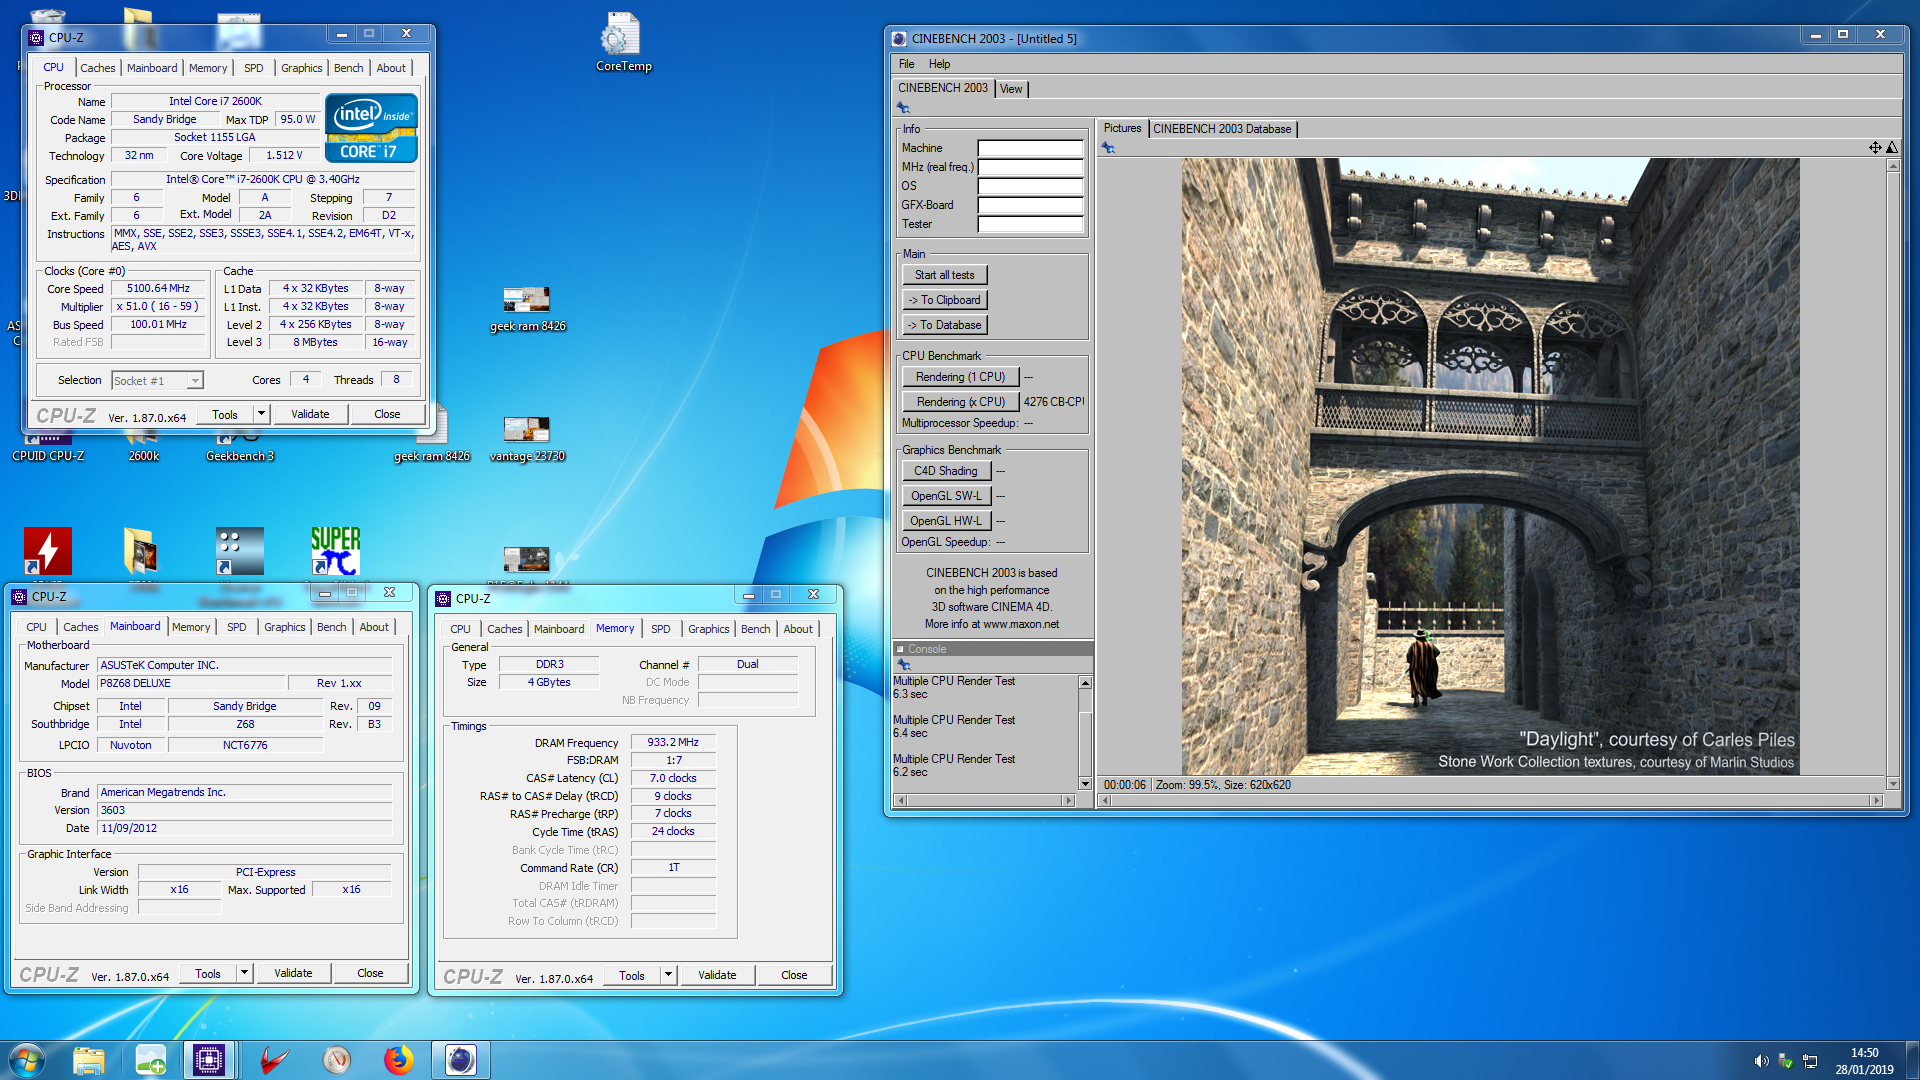Click the pin icon under CINEBENCH 2003 tab
The image size is (1920, 1080).
coord(903,107)
